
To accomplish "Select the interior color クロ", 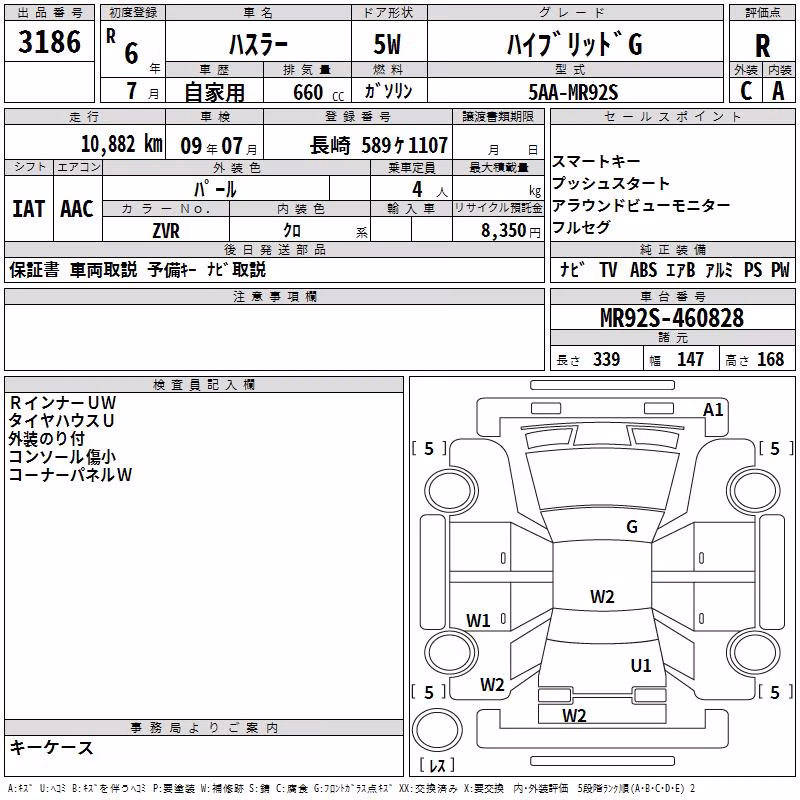I will click(292, 231).
